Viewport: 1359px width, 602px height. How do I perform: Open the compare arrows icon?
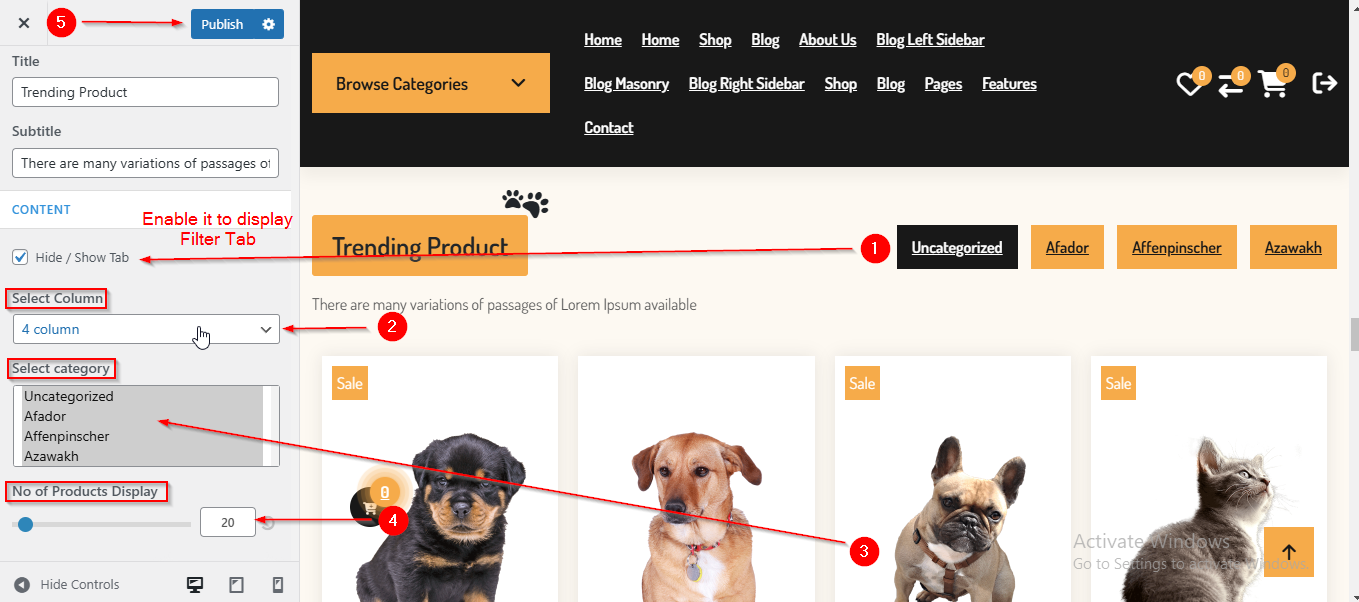click(1230, 84)
